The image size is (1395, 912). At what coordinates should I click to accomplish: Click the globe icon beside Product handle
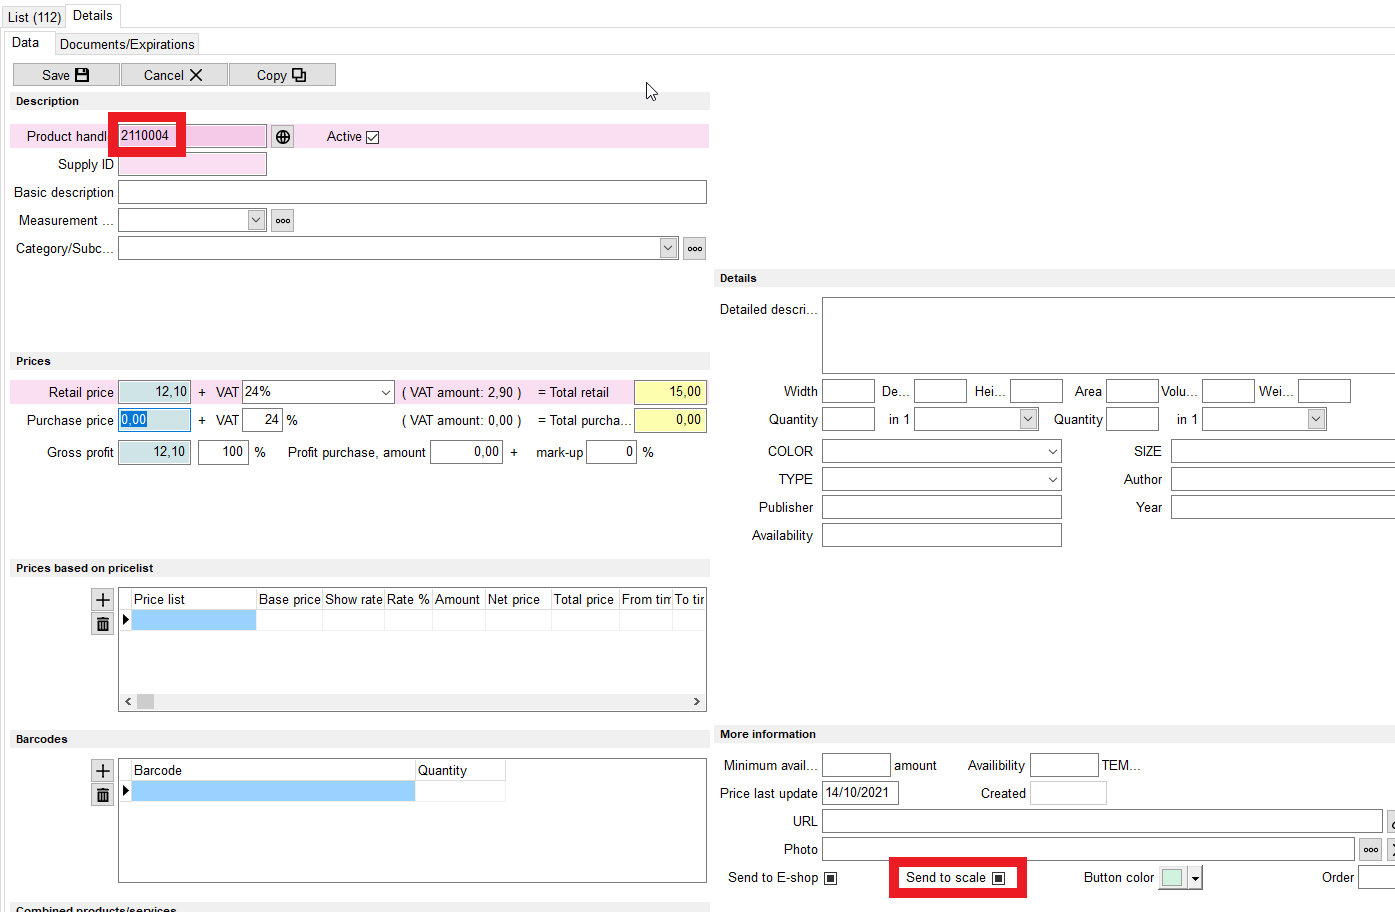click(283, 137)
